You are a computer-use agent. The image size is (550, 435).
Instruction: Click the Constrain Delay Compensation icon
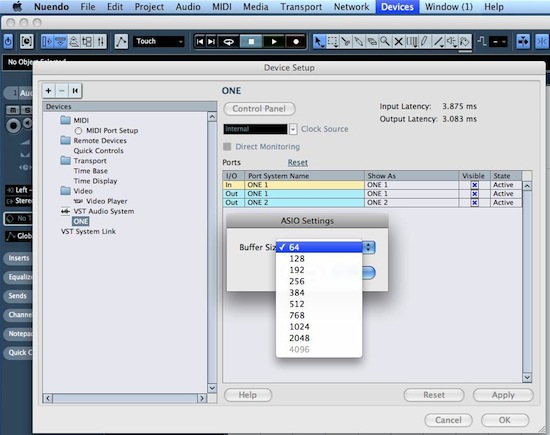click(x=27, y=41)
